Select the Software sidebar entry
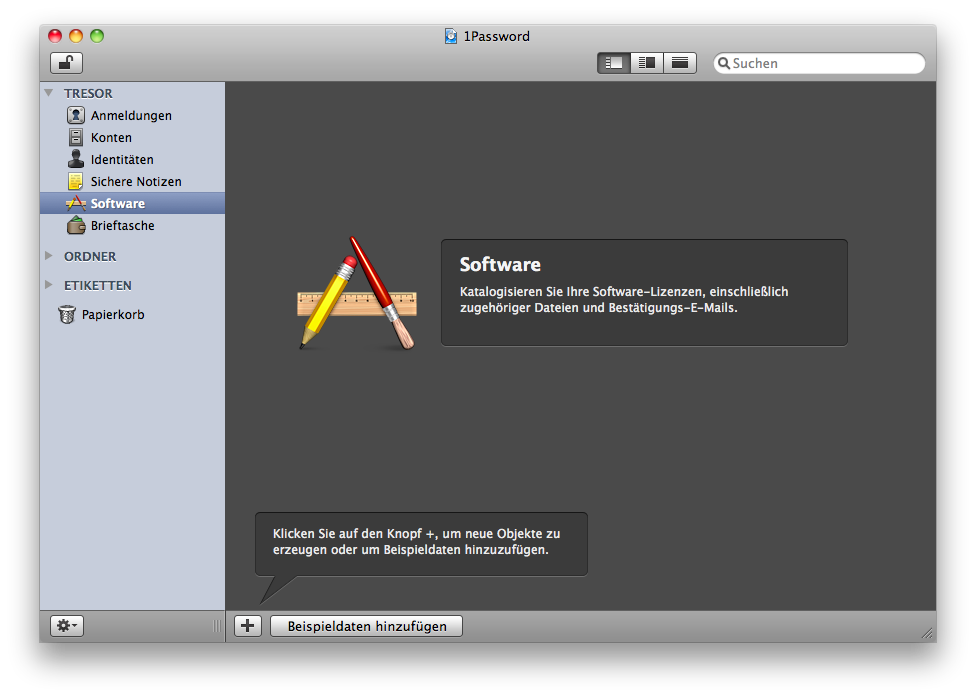The width and height of the screenshot is (976, 697). [117, 204]
